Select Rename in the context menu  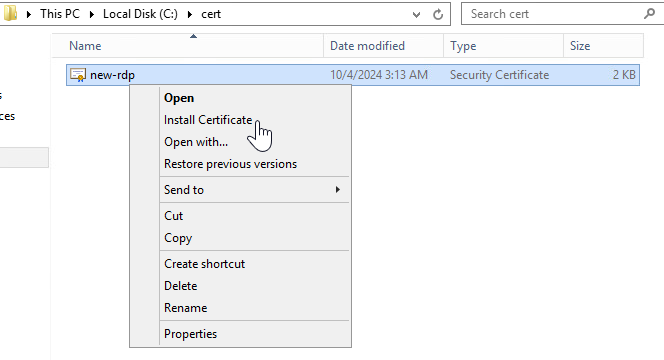(185, 308)
